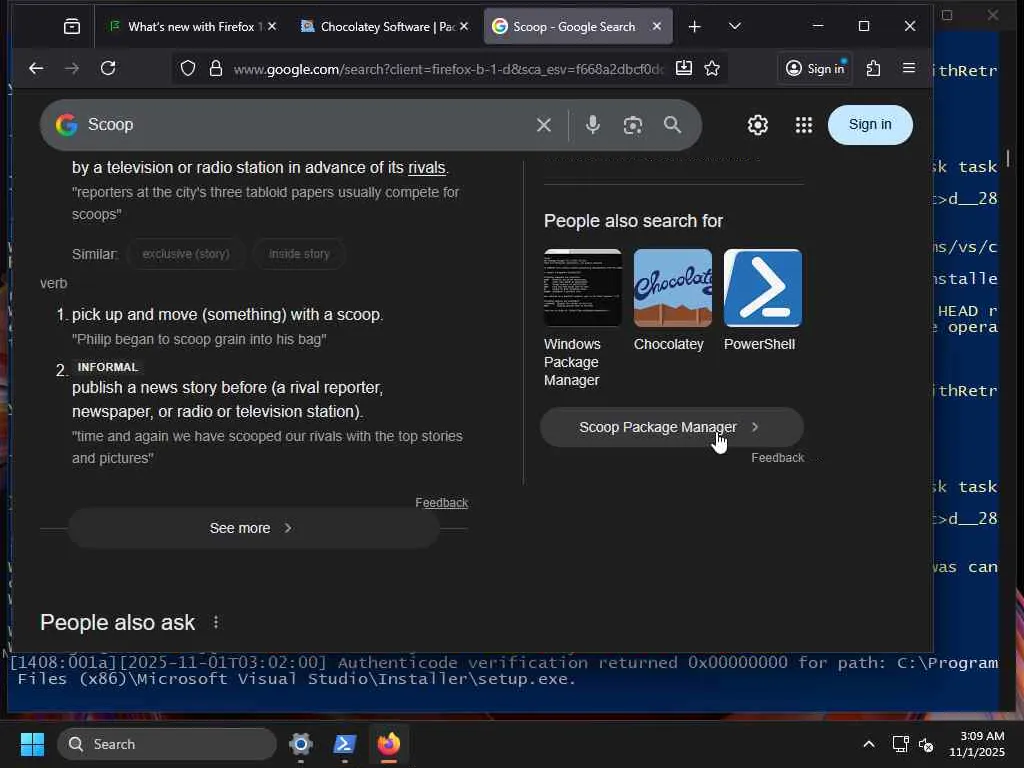1024x768 pixels.
Task: Click the blue Google Sign in button
Action: (x=870, y=125)
